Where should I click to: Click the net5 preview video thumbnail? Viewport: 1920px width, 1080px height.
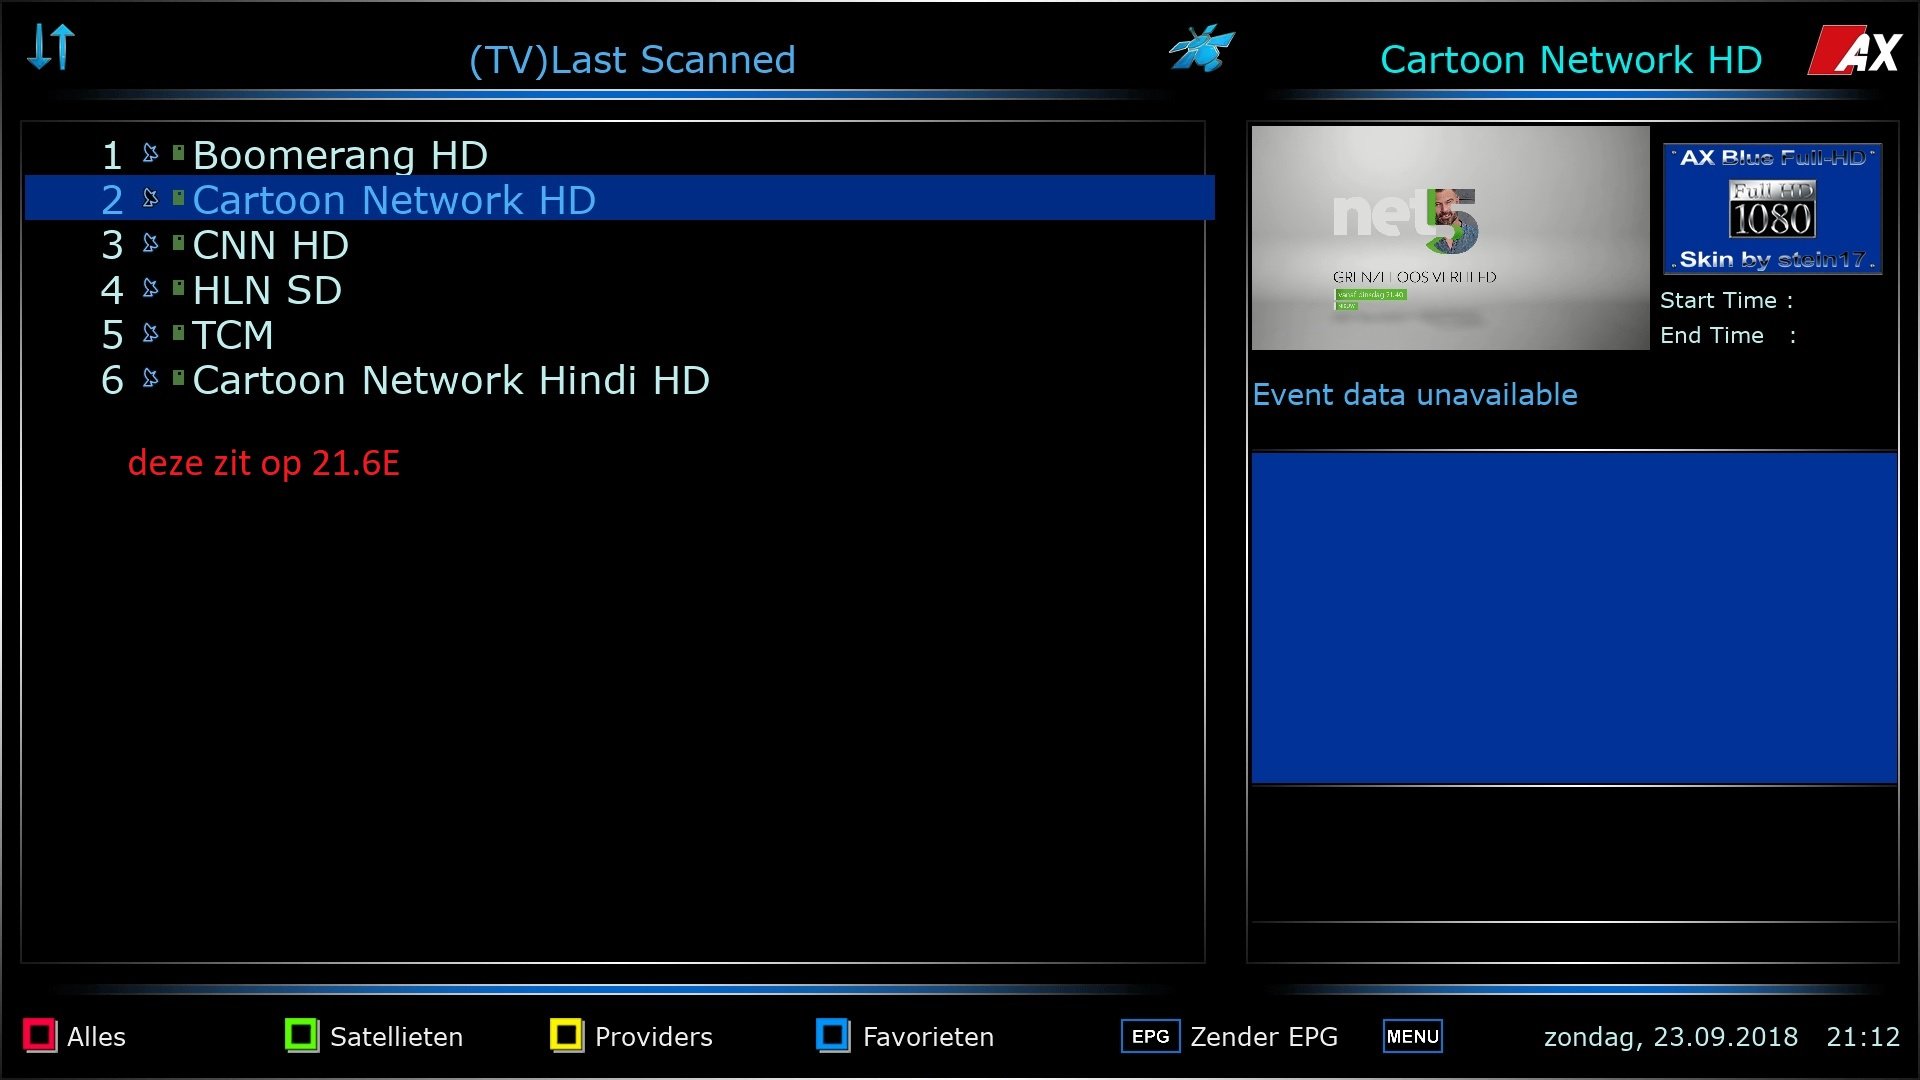coord(1450,238)
